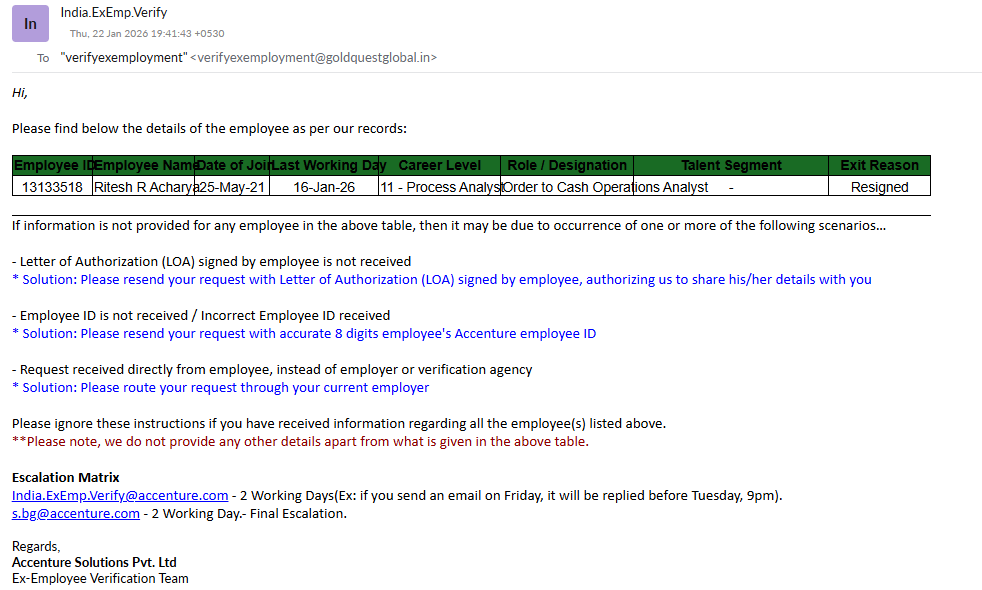The width and height of the screenshot is (982, 590).
Task: Click the Exit Reason column header
Action: [879, 166]
